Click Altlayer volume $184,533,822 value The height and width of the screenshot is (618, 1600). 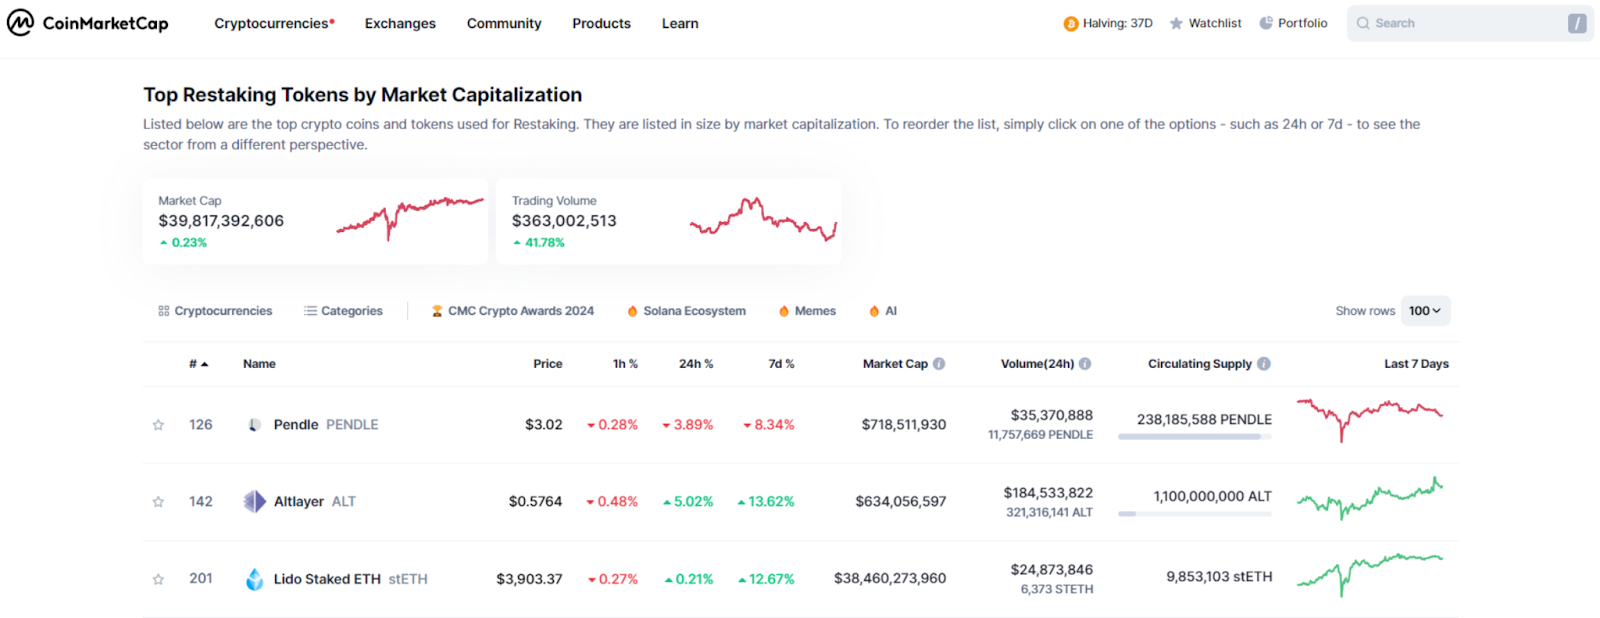click(1048, 493)
